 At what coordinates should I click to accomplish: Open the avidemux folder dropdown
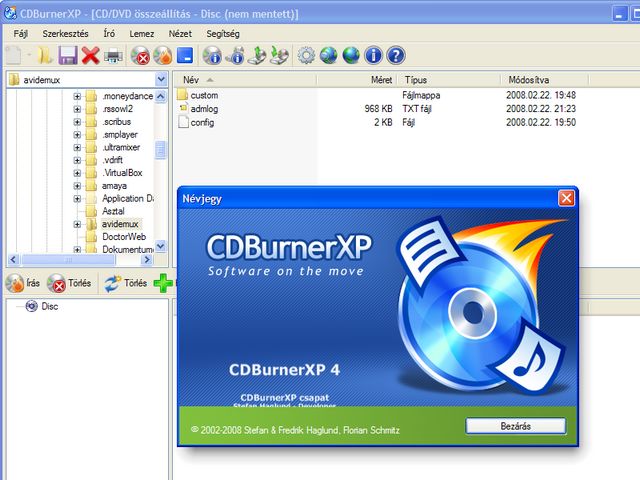tap(161, 80)
